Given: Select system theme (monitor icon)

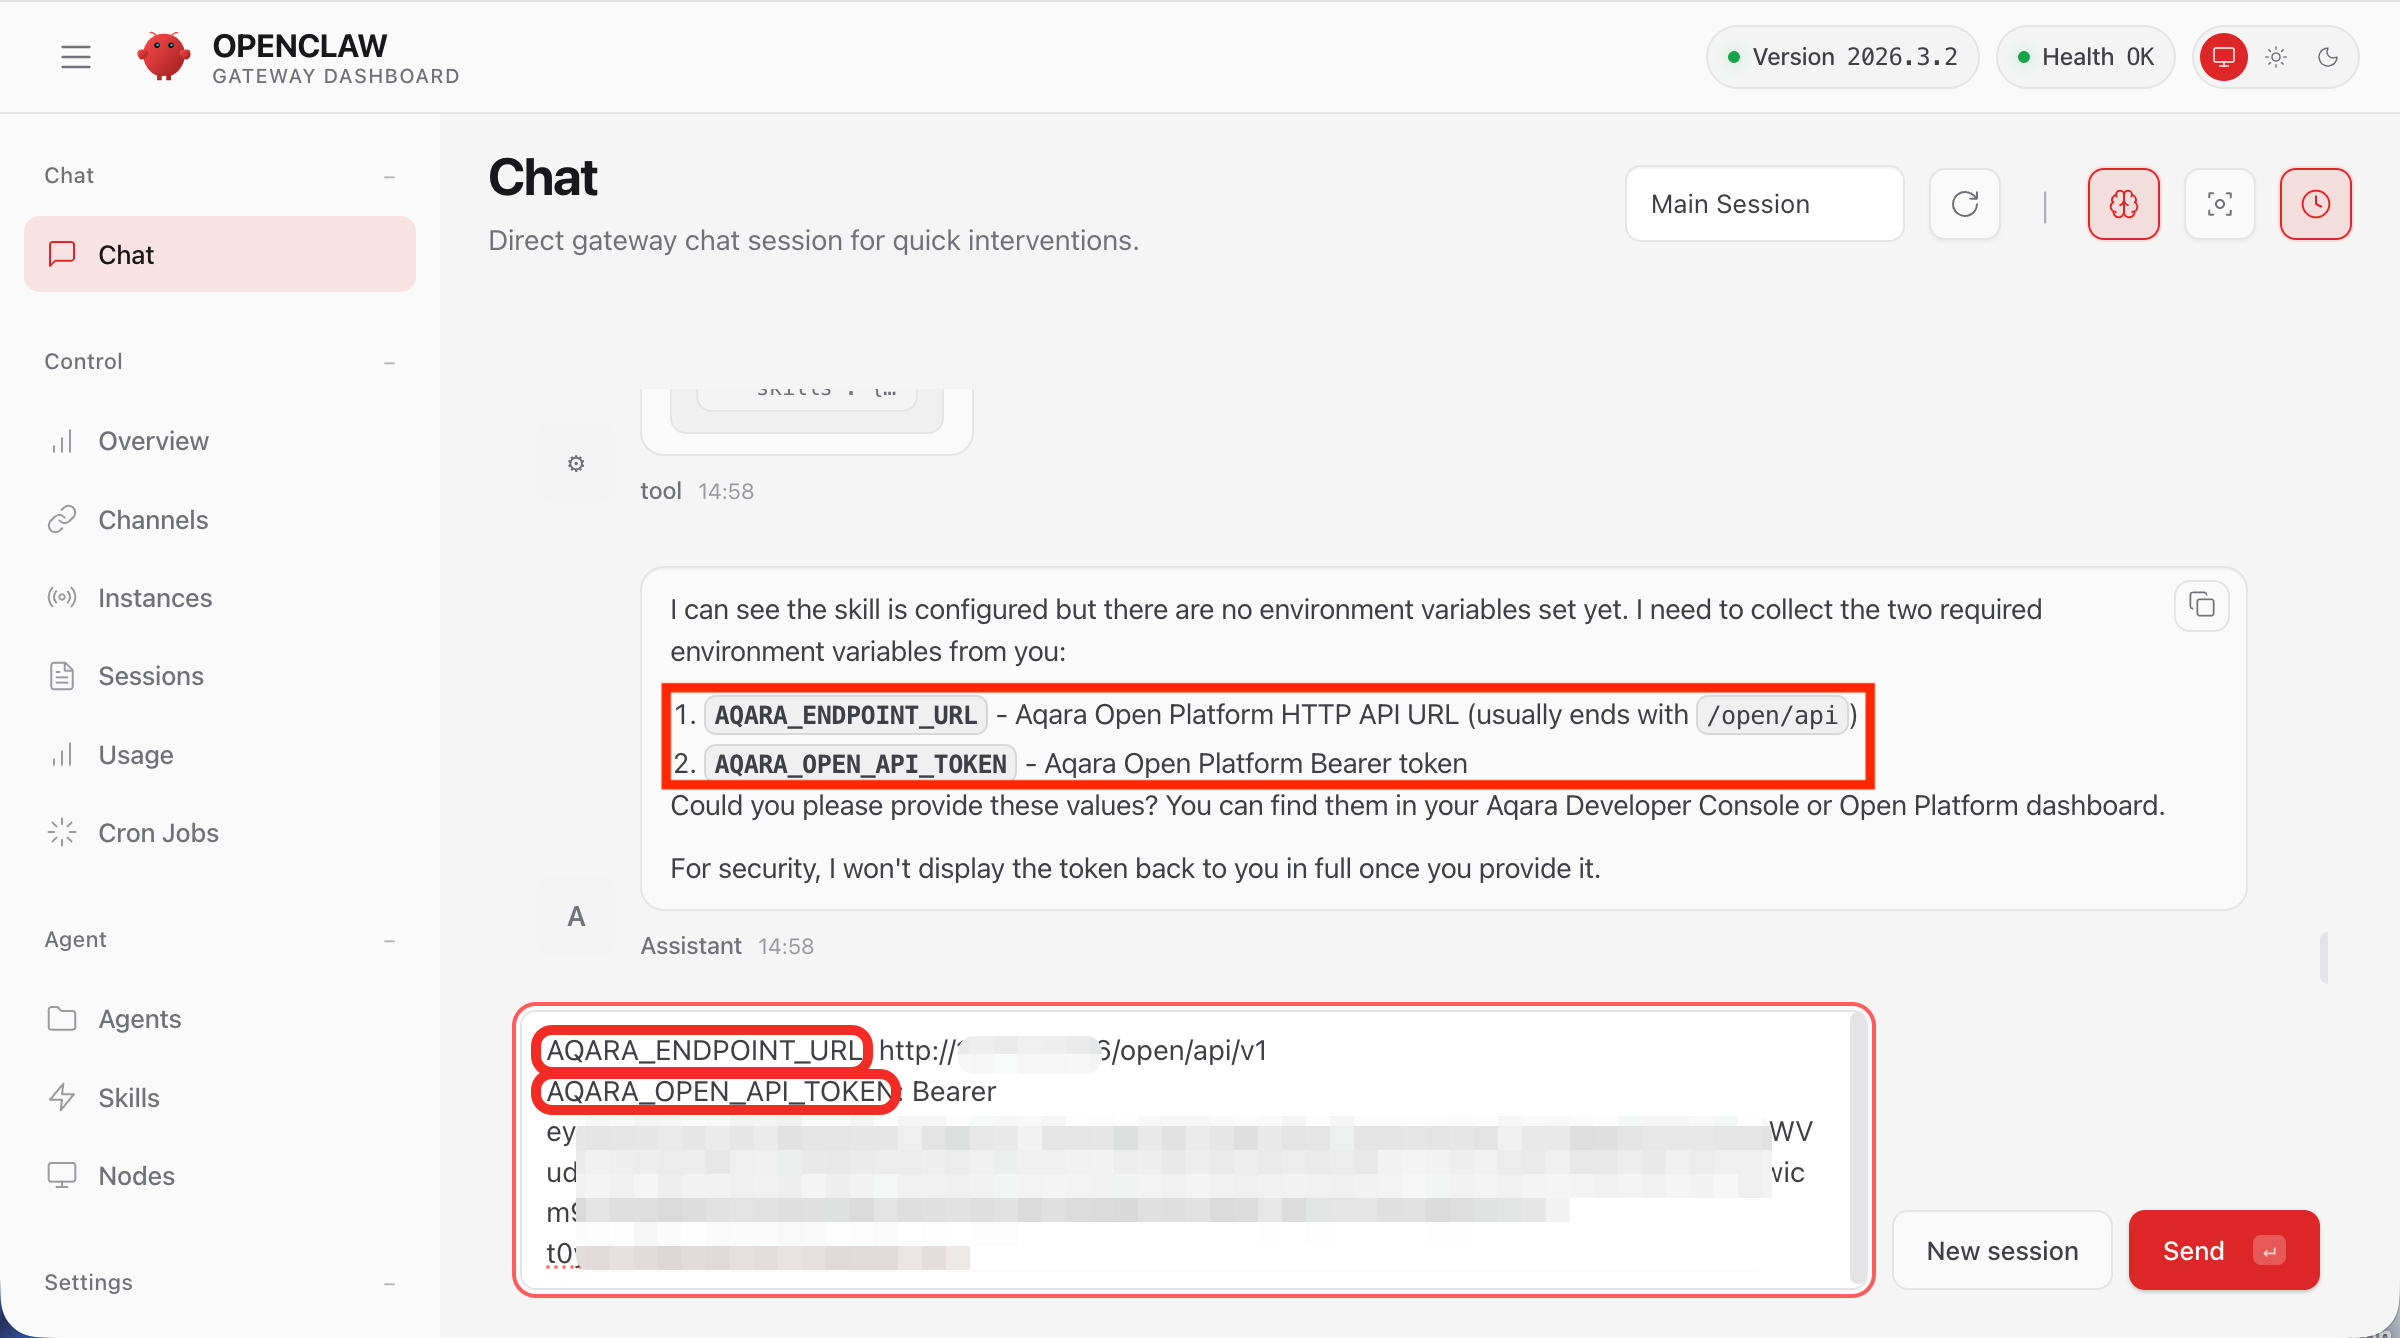Looking at the screenshot, I should (x=2222, y=57).
